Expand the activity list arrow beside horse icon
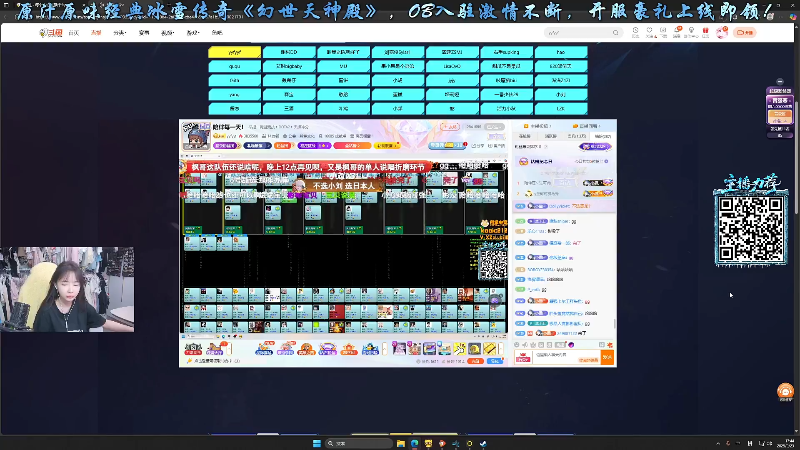 coord(230,349)
